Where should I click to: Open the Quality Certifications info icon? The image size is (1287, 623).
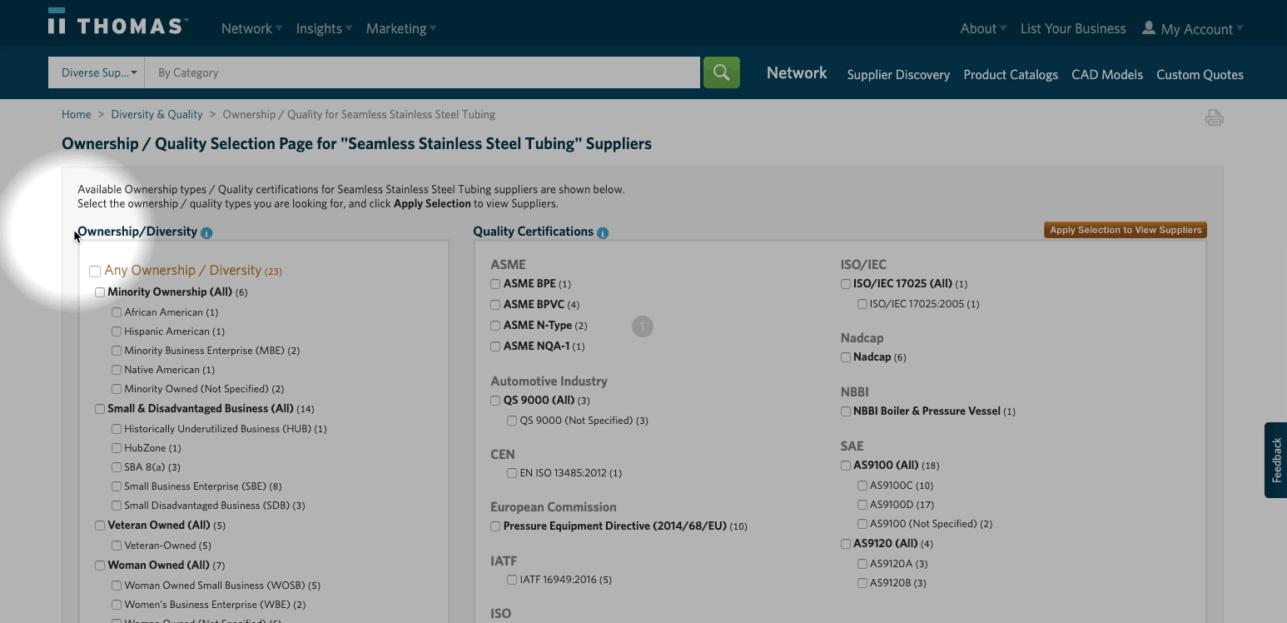pyautogui.click(x=603, y=233)
